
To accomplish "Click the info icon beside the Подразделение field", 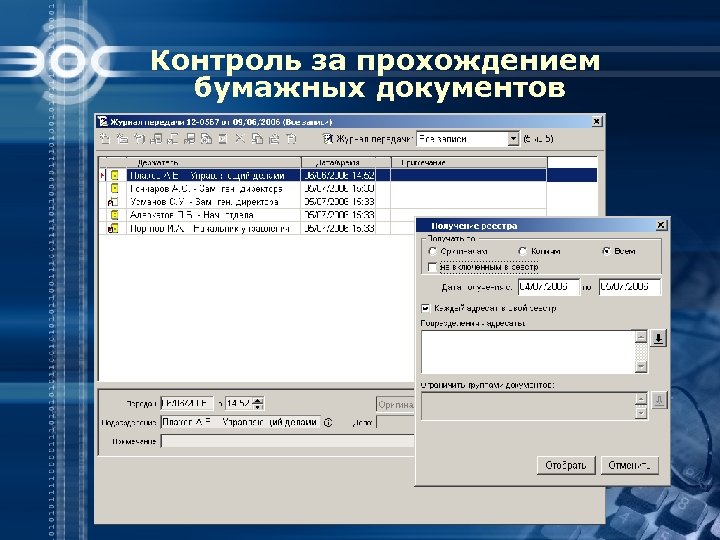I will point(328,422).
